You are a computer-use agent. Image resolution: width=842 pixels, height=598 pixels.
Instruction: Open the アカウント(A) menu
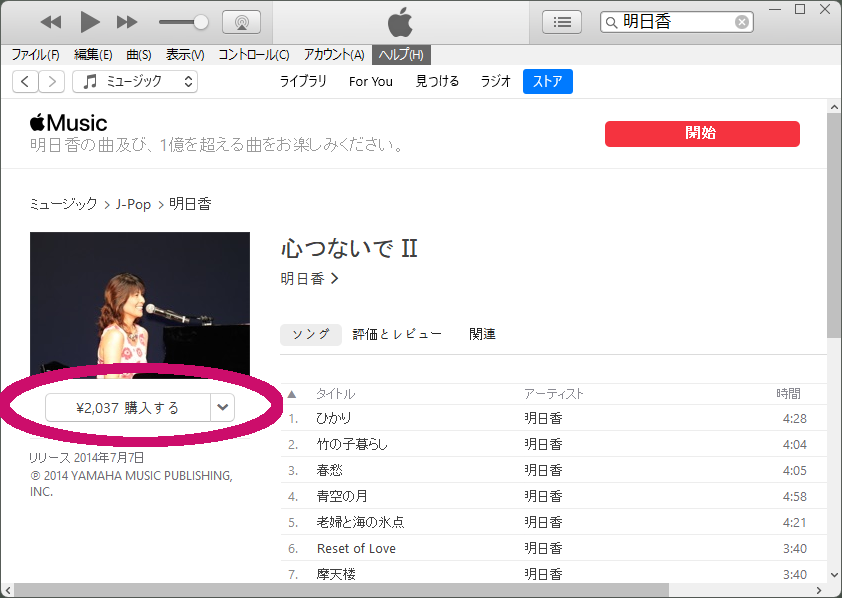point(334,55)
